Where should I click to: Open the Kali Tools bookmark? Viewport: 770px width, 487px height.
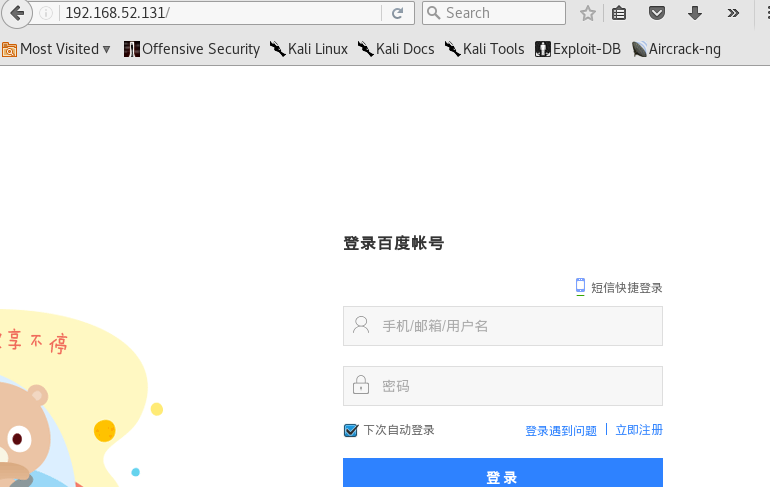pyautogui.click(x=484, y=49)
